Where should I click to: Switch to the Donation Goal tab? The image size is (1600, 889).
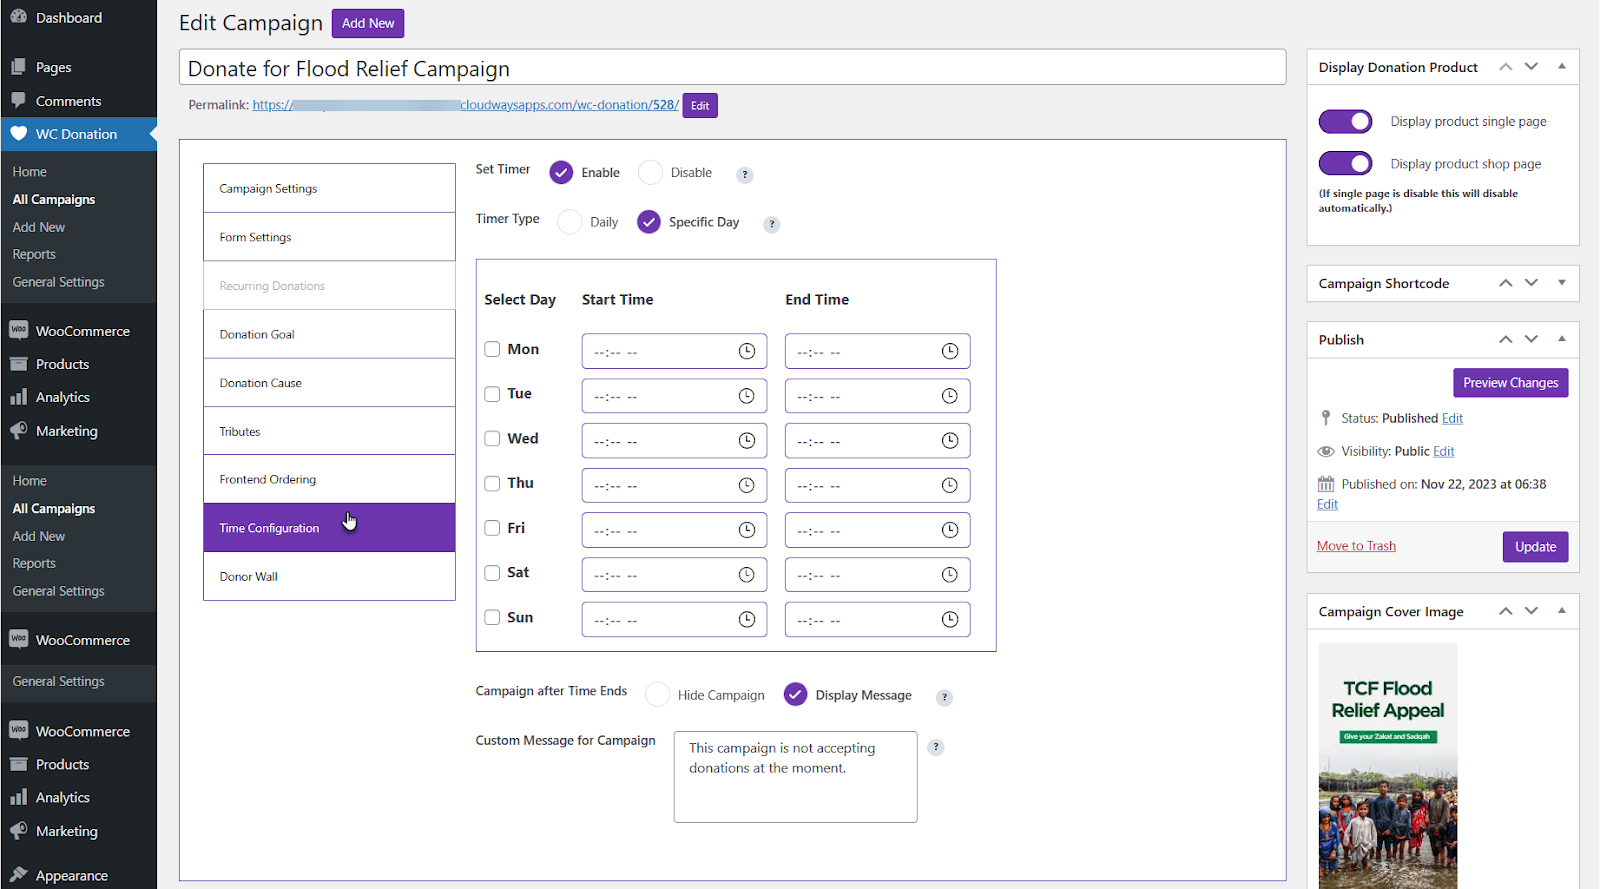click(329, 334)
